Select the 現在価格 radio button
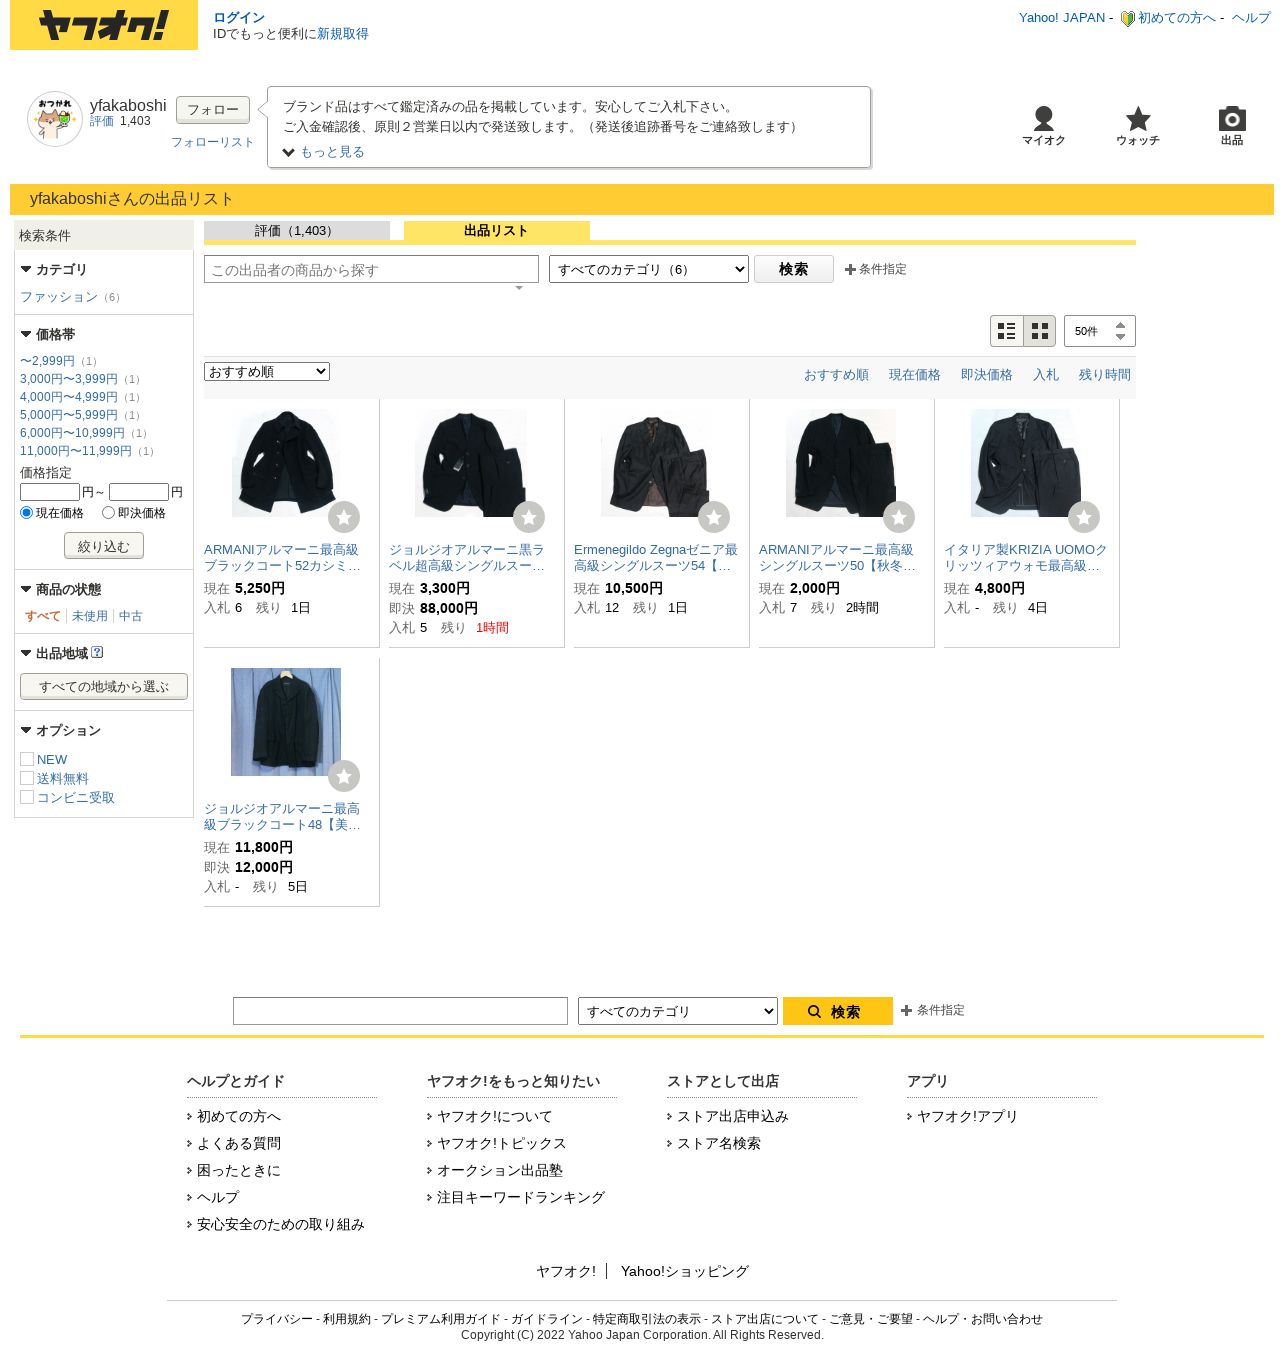The width and height of the screenshot is (1284, 1363). 27,513
